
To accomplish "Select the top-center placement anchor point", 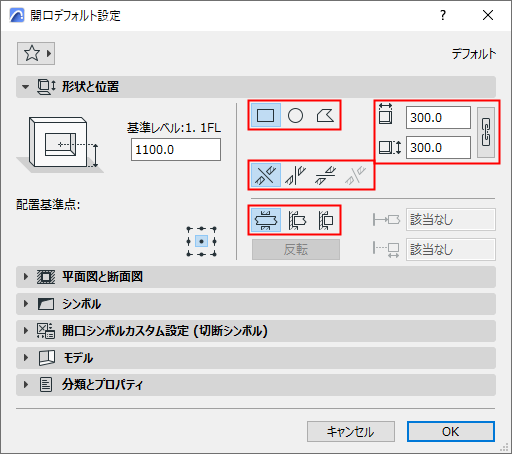I will point(201,229).
